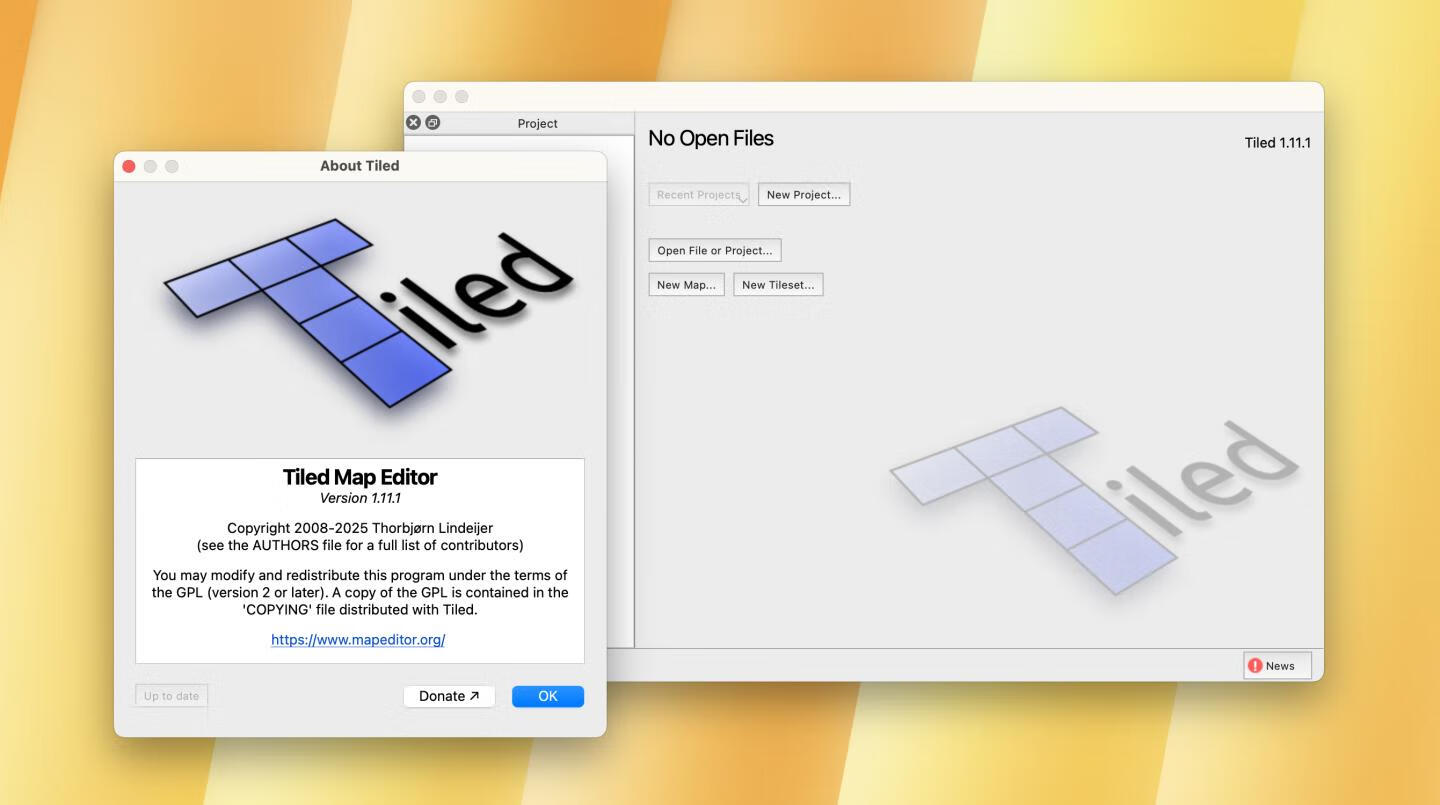Create a New Tileset
This screenshot has height=805, width=1440.
[778, 285]
